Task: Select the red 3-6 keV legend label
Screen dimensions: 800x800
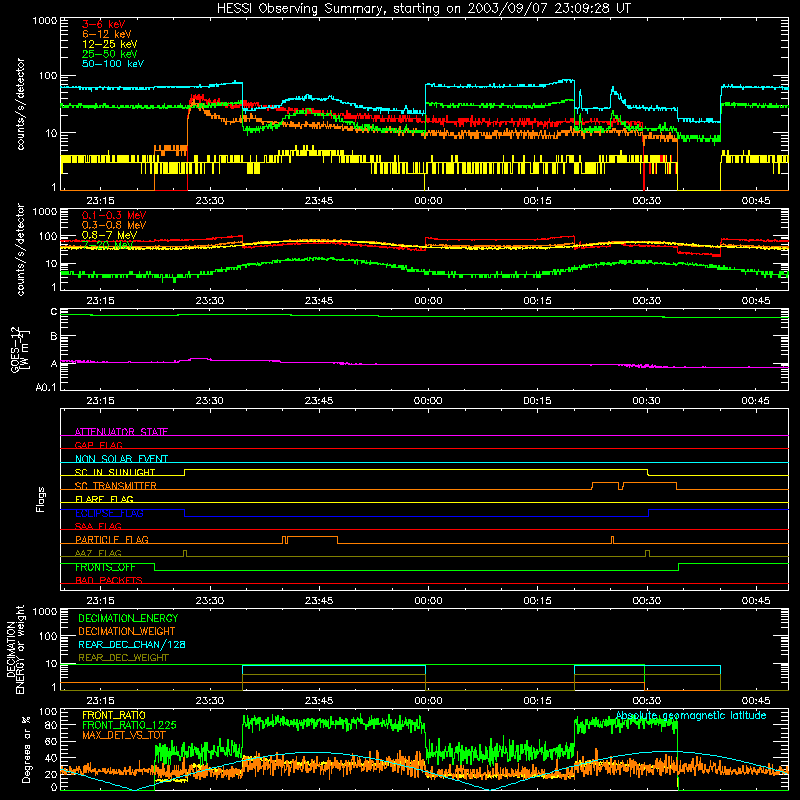Action: (104, 24)
